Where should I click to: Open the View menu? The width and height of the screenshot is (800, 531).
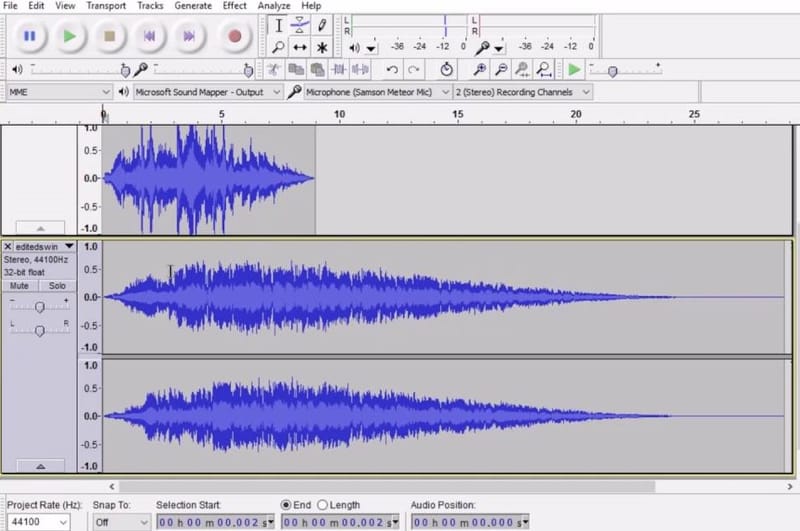click(x=65, y=6)
